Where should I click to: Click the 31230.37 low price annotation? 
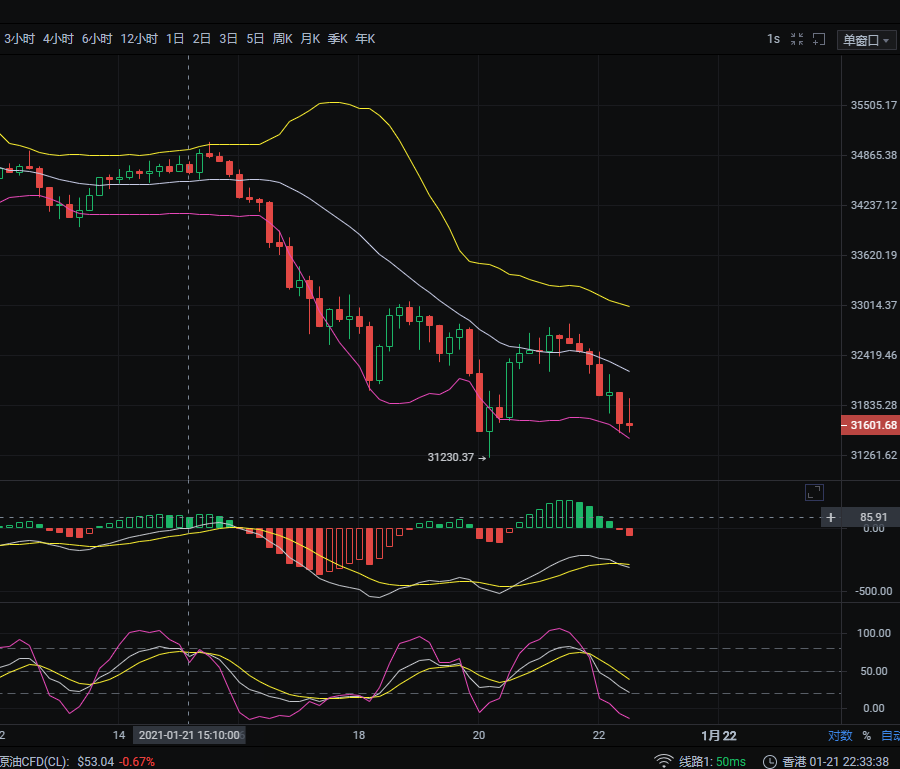click(x=450, y=457)
